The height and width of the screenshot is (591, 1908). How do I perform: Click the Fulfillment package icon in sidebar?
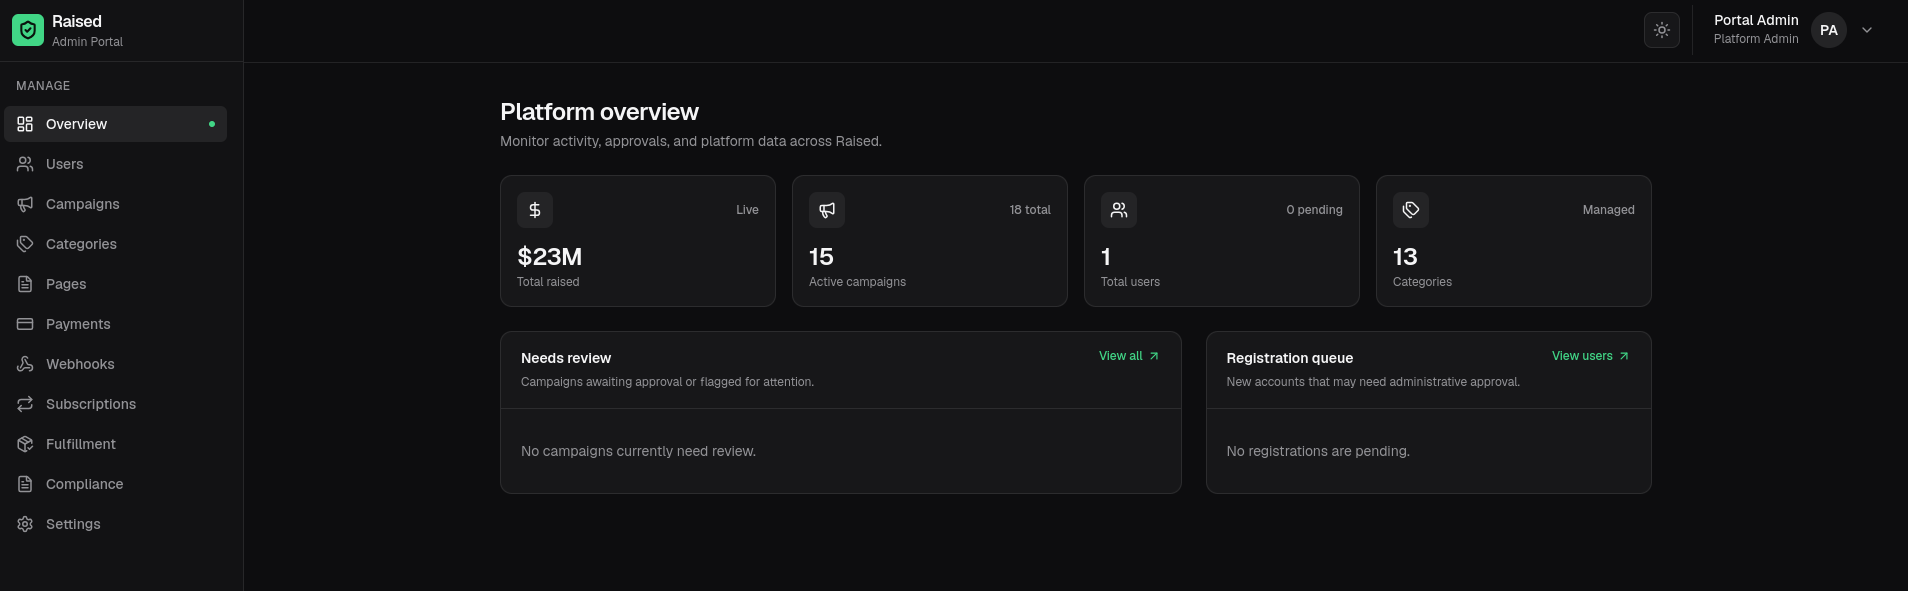click(x=25, y=444)
